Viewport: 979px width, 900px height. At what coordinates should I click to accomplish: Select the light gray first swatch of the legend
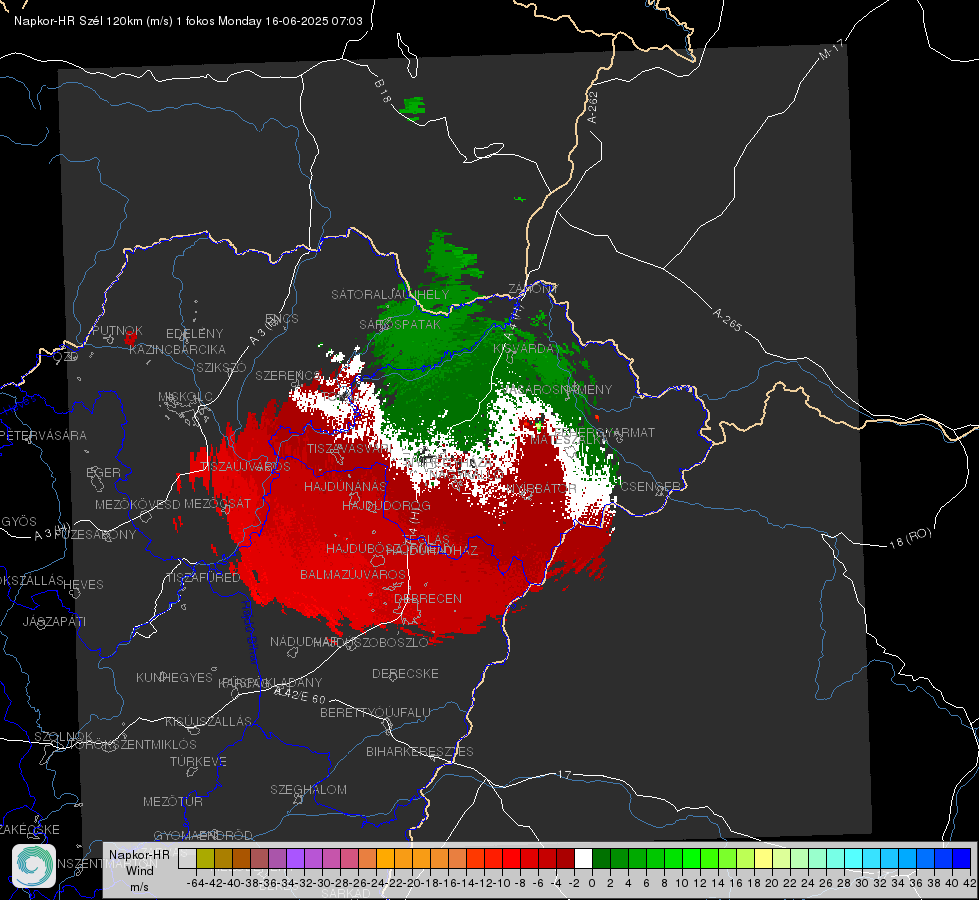click(x=187, y=858)
